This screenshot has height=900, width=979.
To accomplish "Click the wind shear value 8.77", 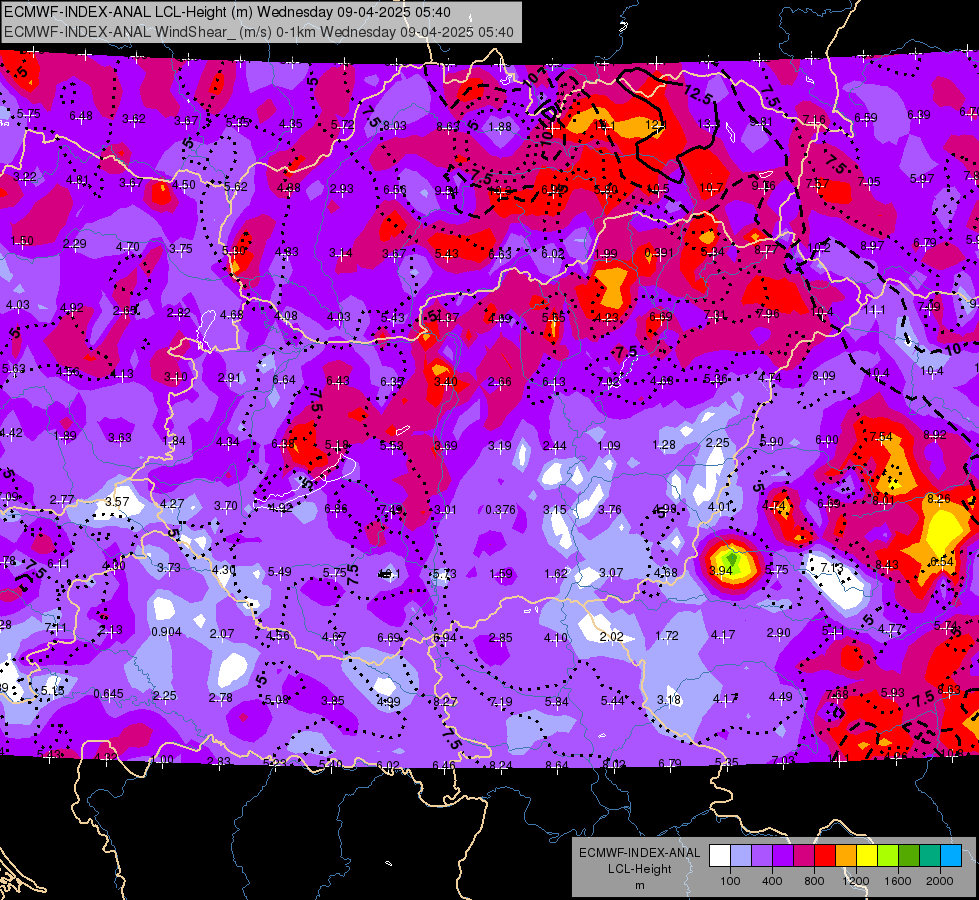I will [766, 250].
